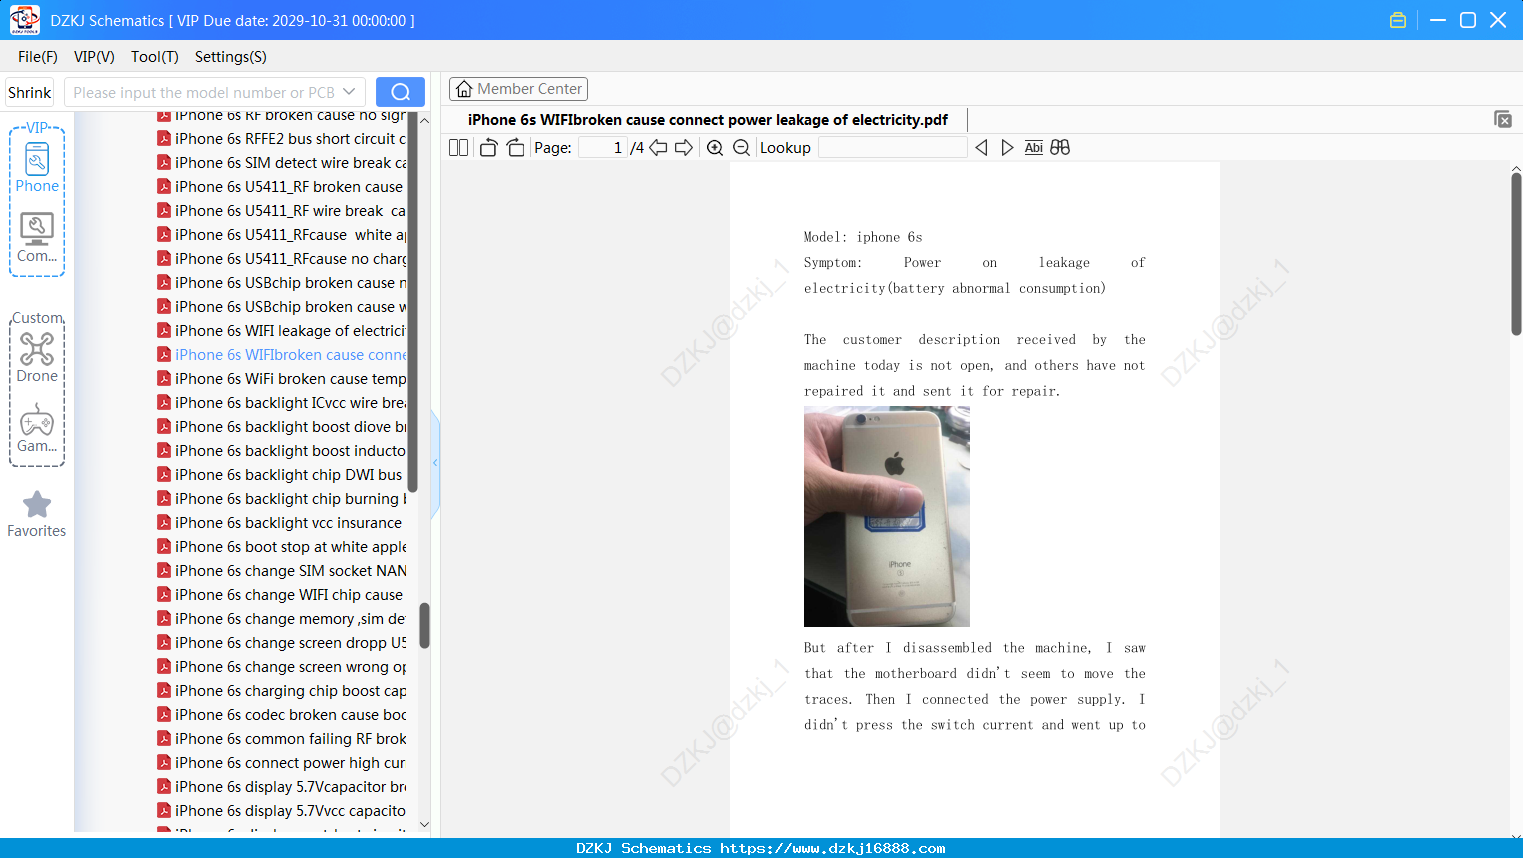The height and width of the screenshot is (858, 1523).
Task: Click the PDF viewer vertical scrollbar thumb
Action: [x=1516, y=254]
